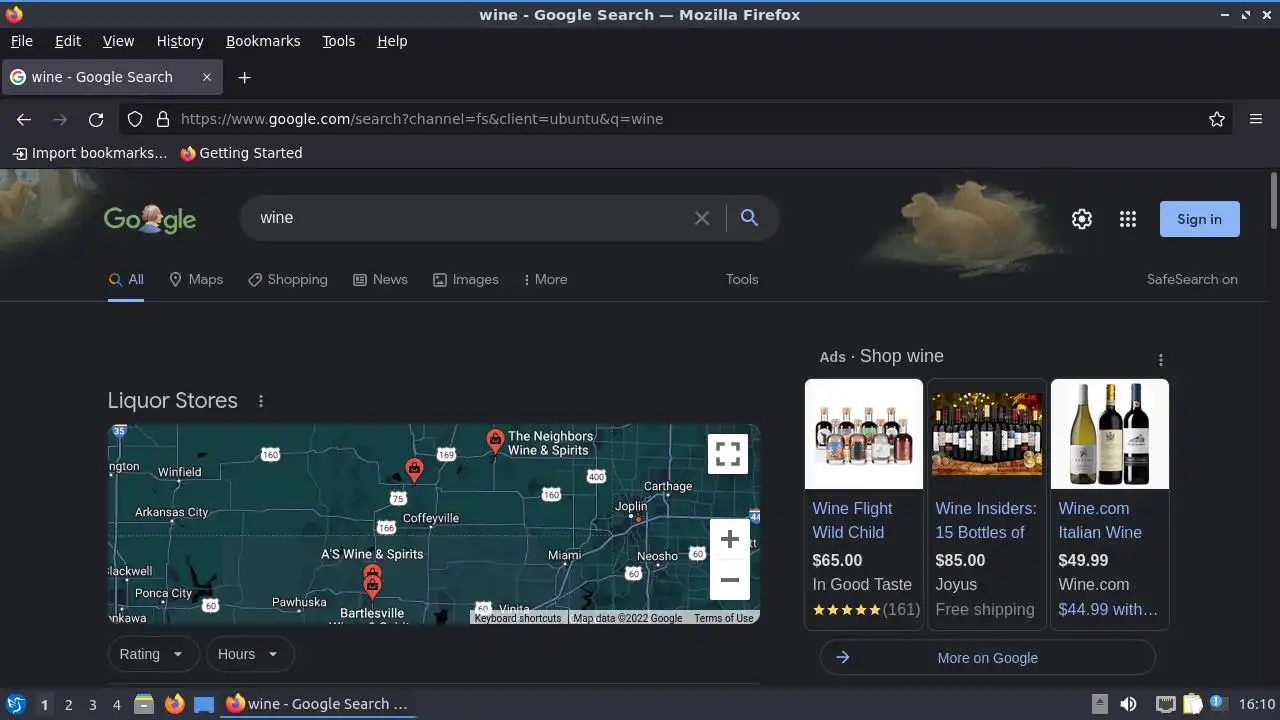Bookmark this page with the star icon
Viewport: 1280px width, 720px height.
click(1217, 119)
